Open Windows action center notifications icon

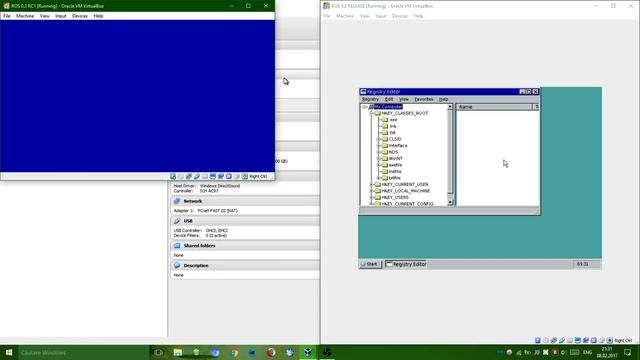point(628,352)
